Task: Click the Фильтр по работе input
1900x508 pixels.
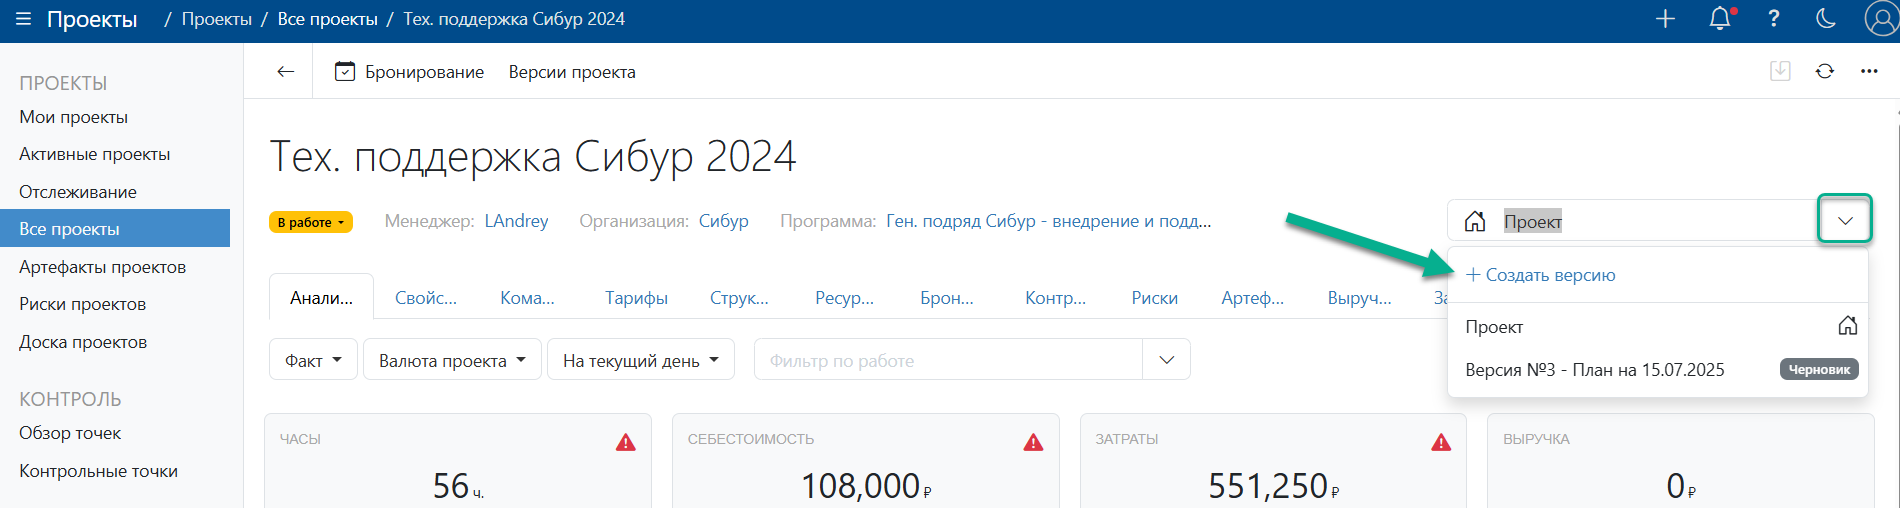Action: (948, 360)
